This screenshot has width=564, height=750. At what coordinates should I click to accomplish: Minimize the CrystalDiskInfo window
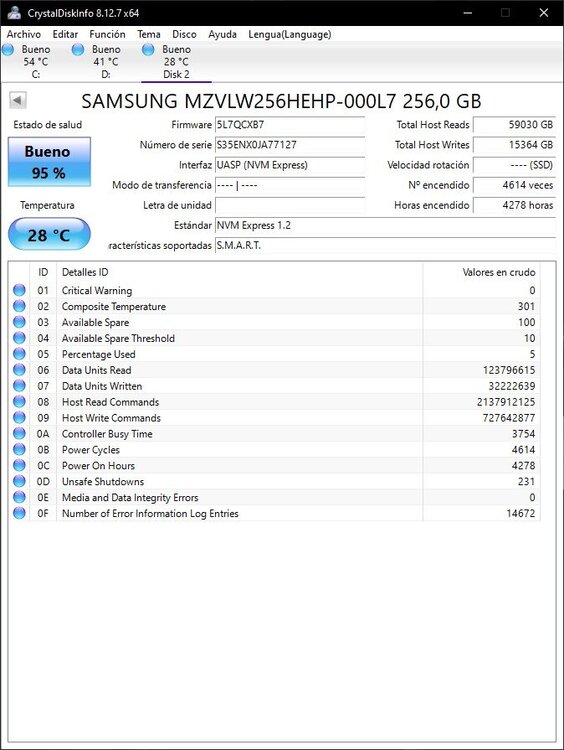(468, 12)
